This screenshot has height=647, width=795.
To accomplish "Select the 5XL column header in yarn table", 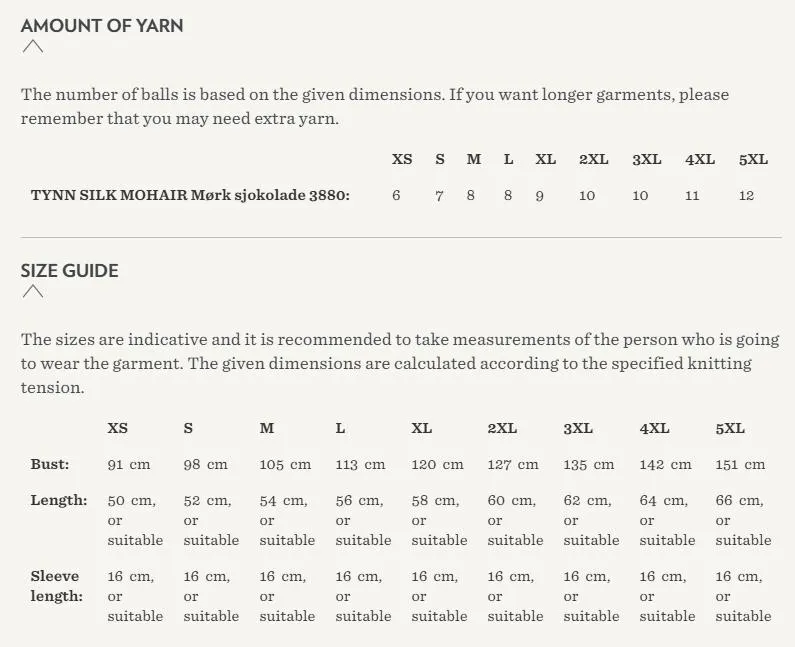I will pyautogui.click(x=753, y=159).
